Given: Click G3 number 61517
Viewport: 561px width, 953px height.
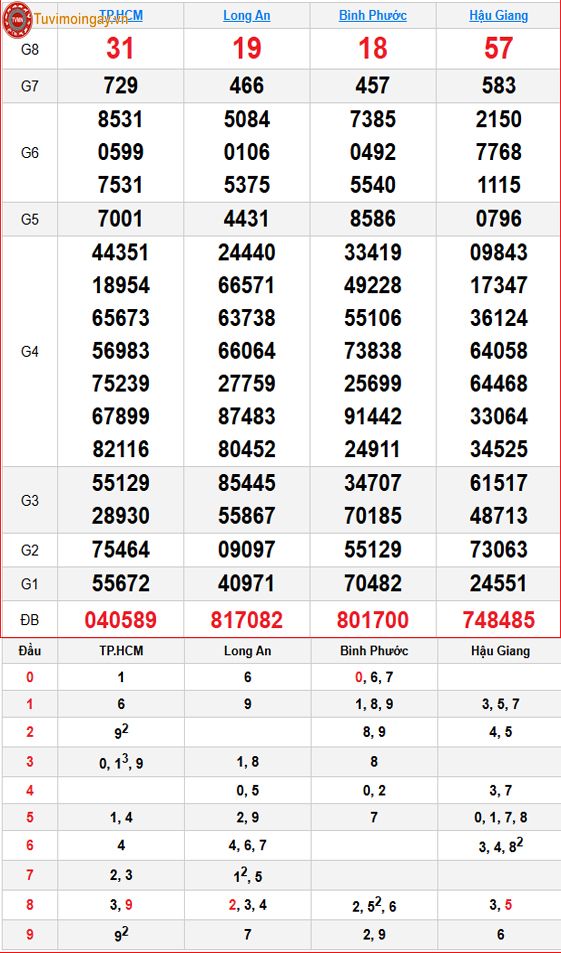Looking at the screenshot, I should click(x=498, y=484).
